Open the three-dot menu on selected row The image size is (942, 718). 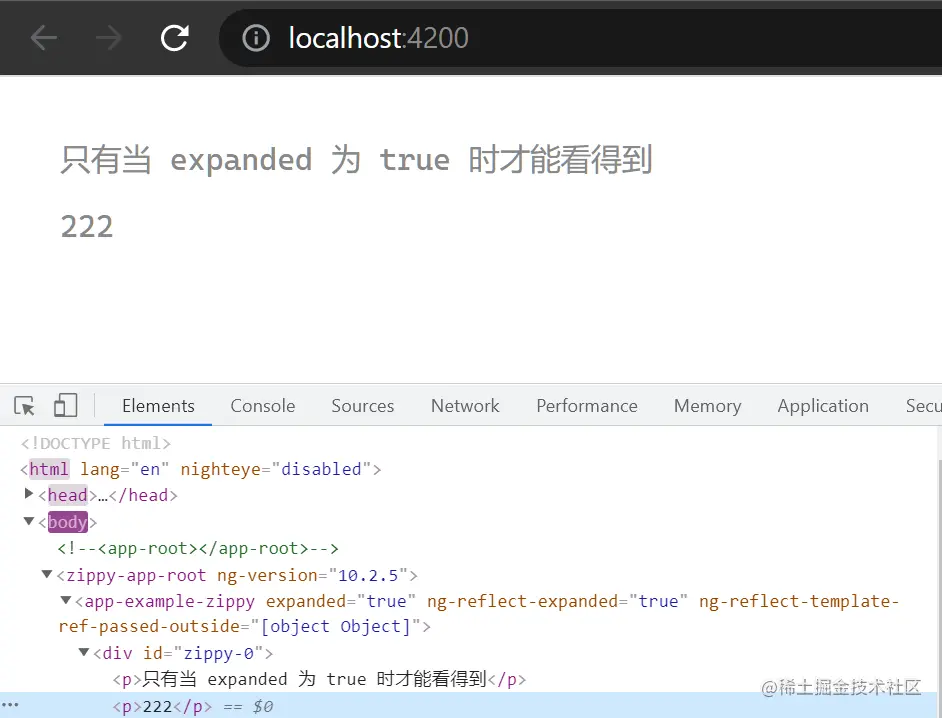tap(10, 705)
